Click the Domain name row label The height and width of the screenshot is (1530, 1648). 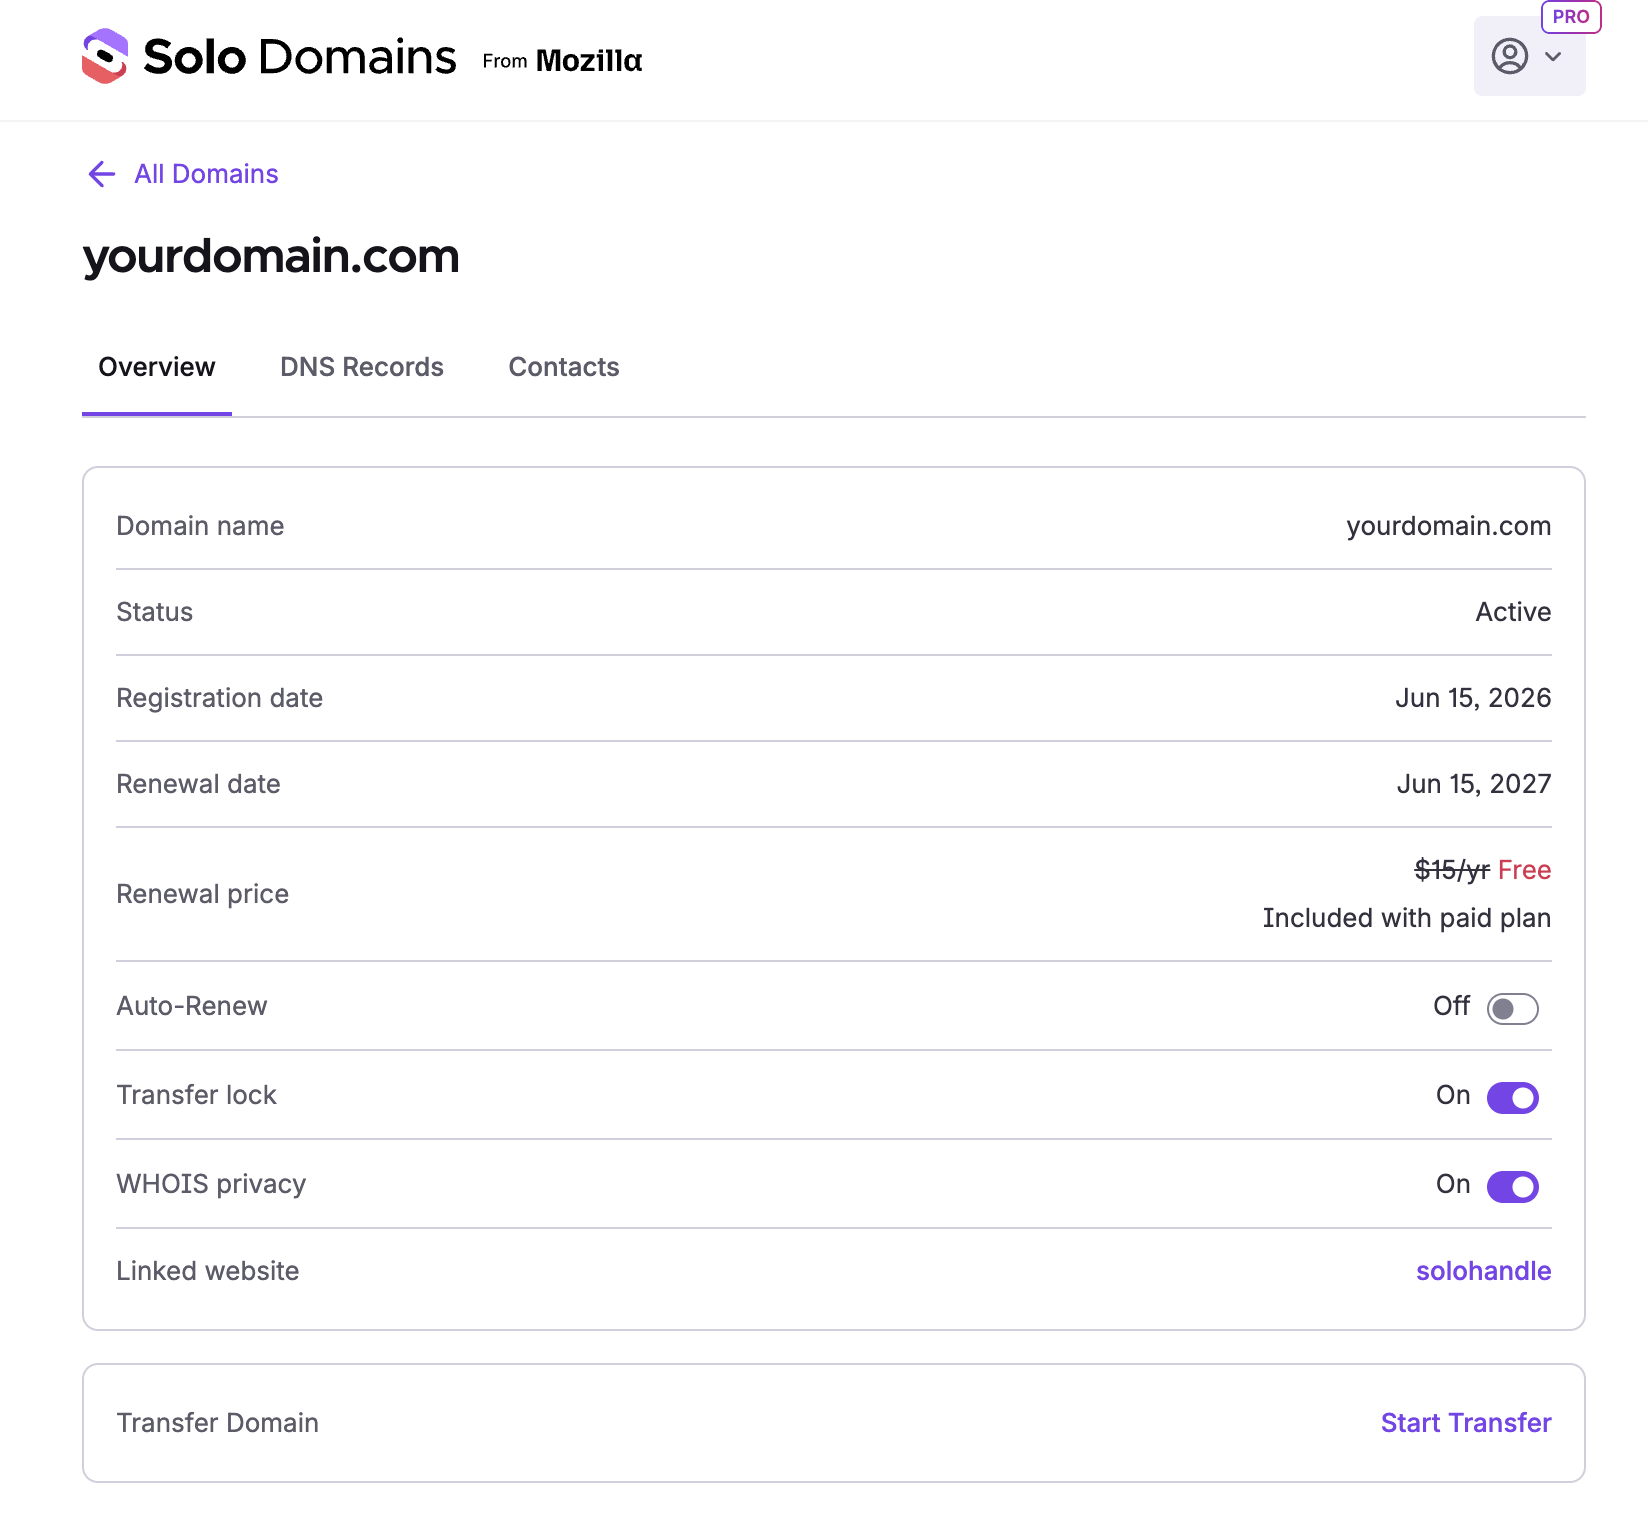tap(200, 526)
